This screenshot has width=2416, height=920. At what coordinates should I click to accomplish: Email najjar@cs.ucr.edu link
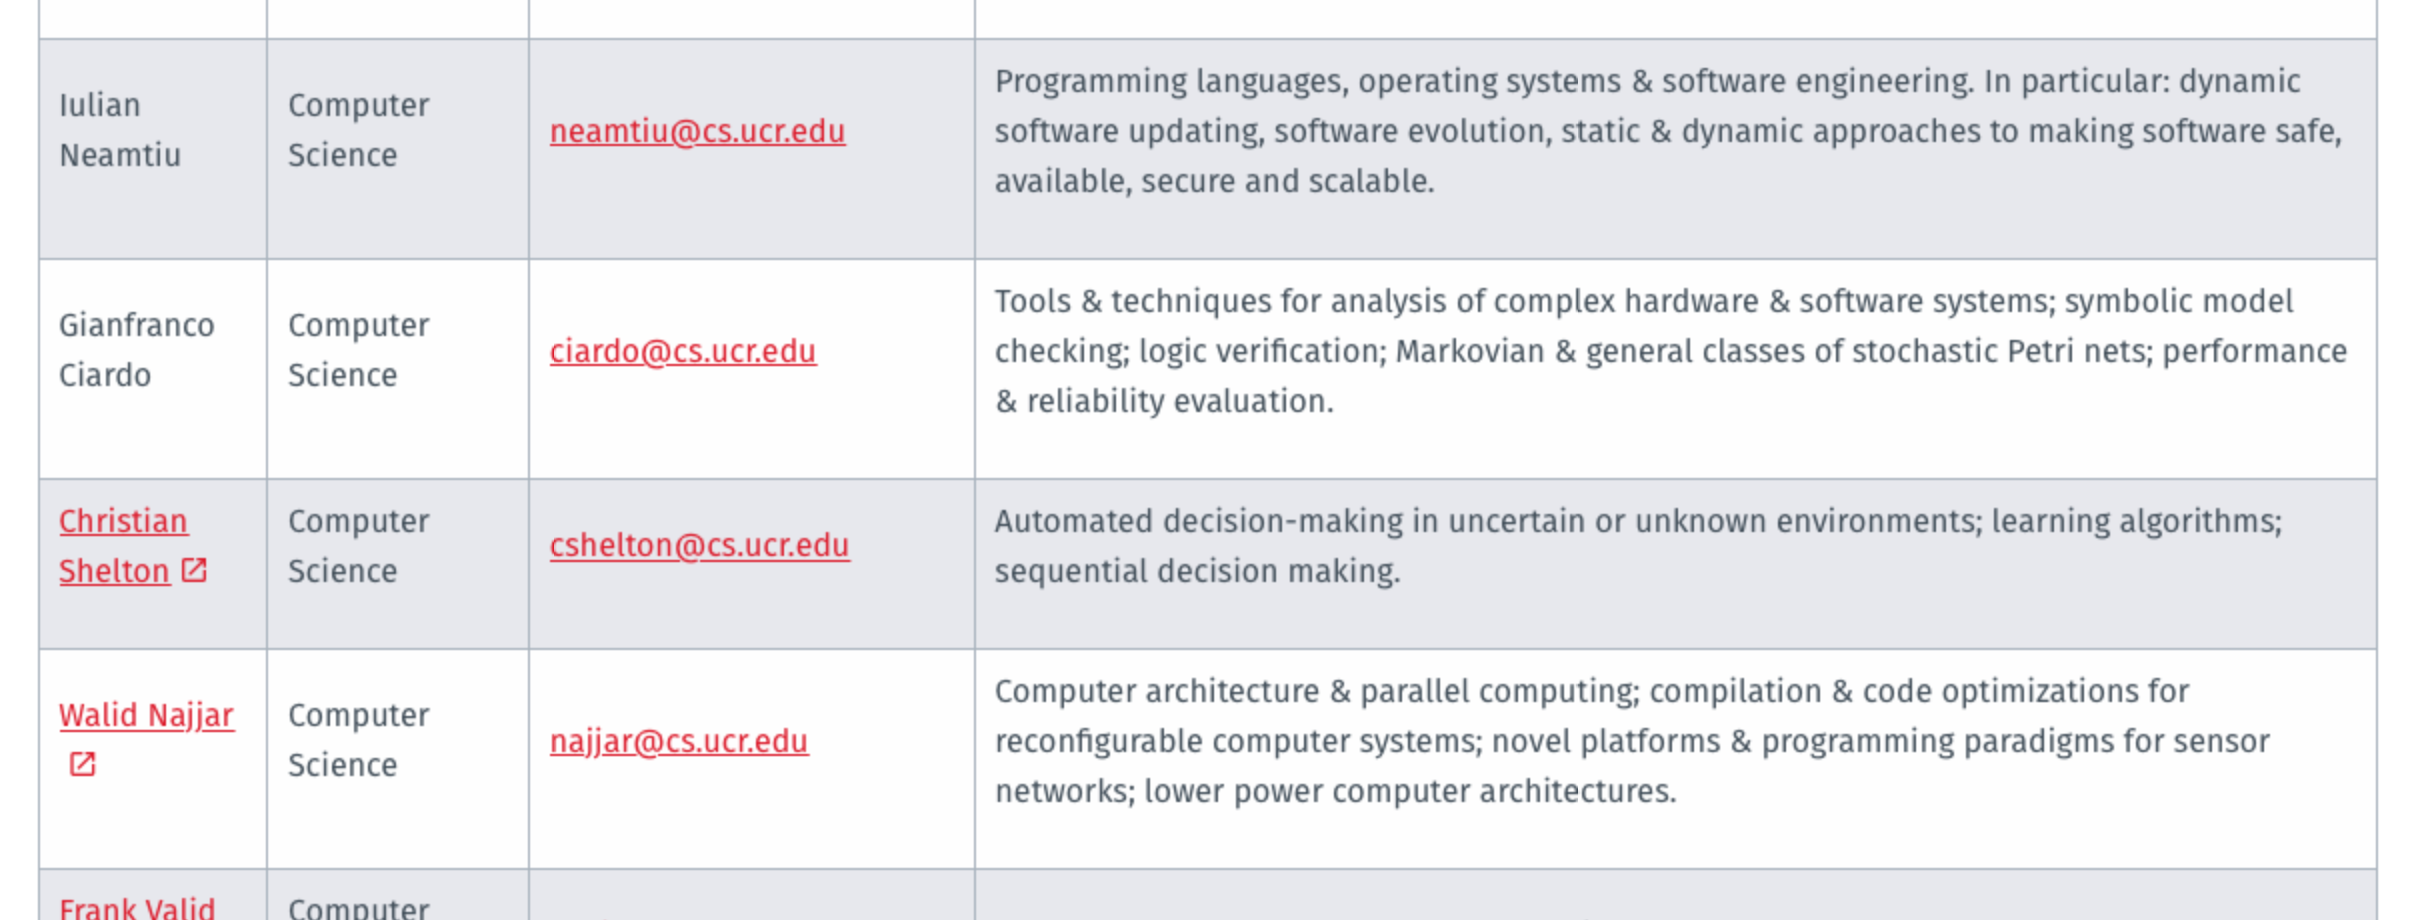[x=679, y=741]
